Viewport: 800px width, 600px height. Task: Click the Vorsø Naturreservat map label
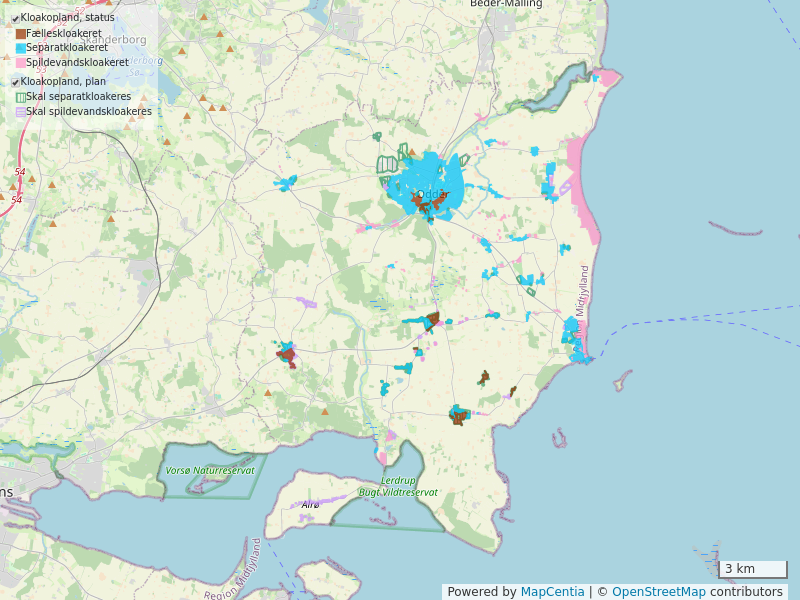pos(210,470)
